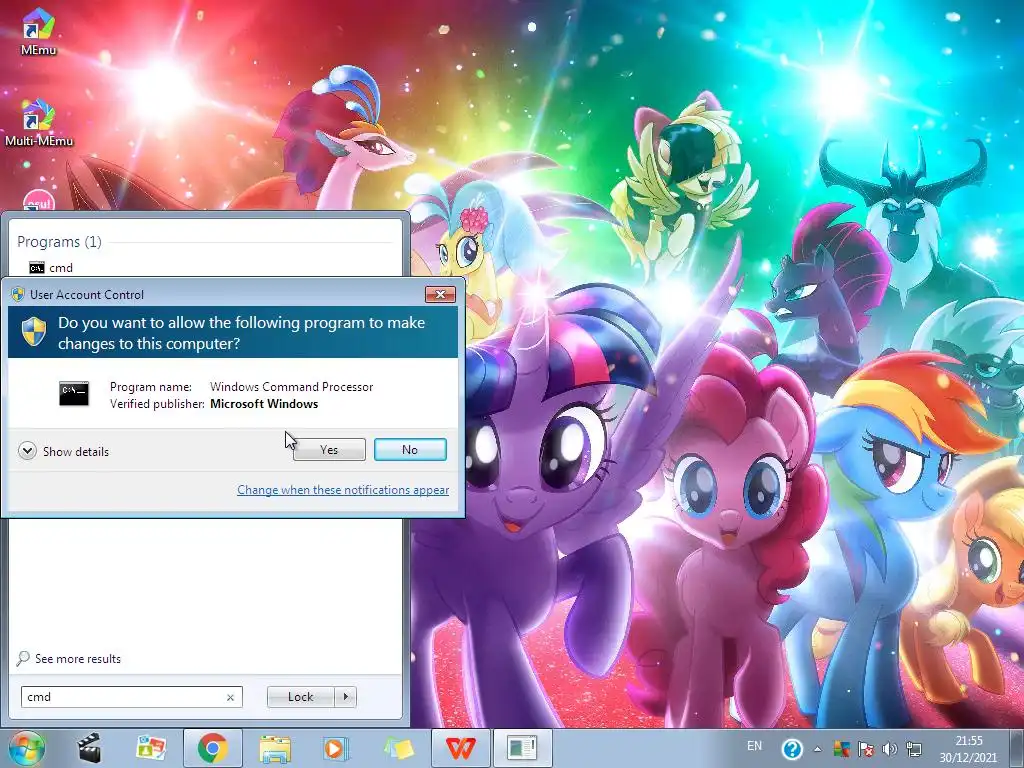Open the clapperboard video app on taskbar

click(x=89, y=748)
